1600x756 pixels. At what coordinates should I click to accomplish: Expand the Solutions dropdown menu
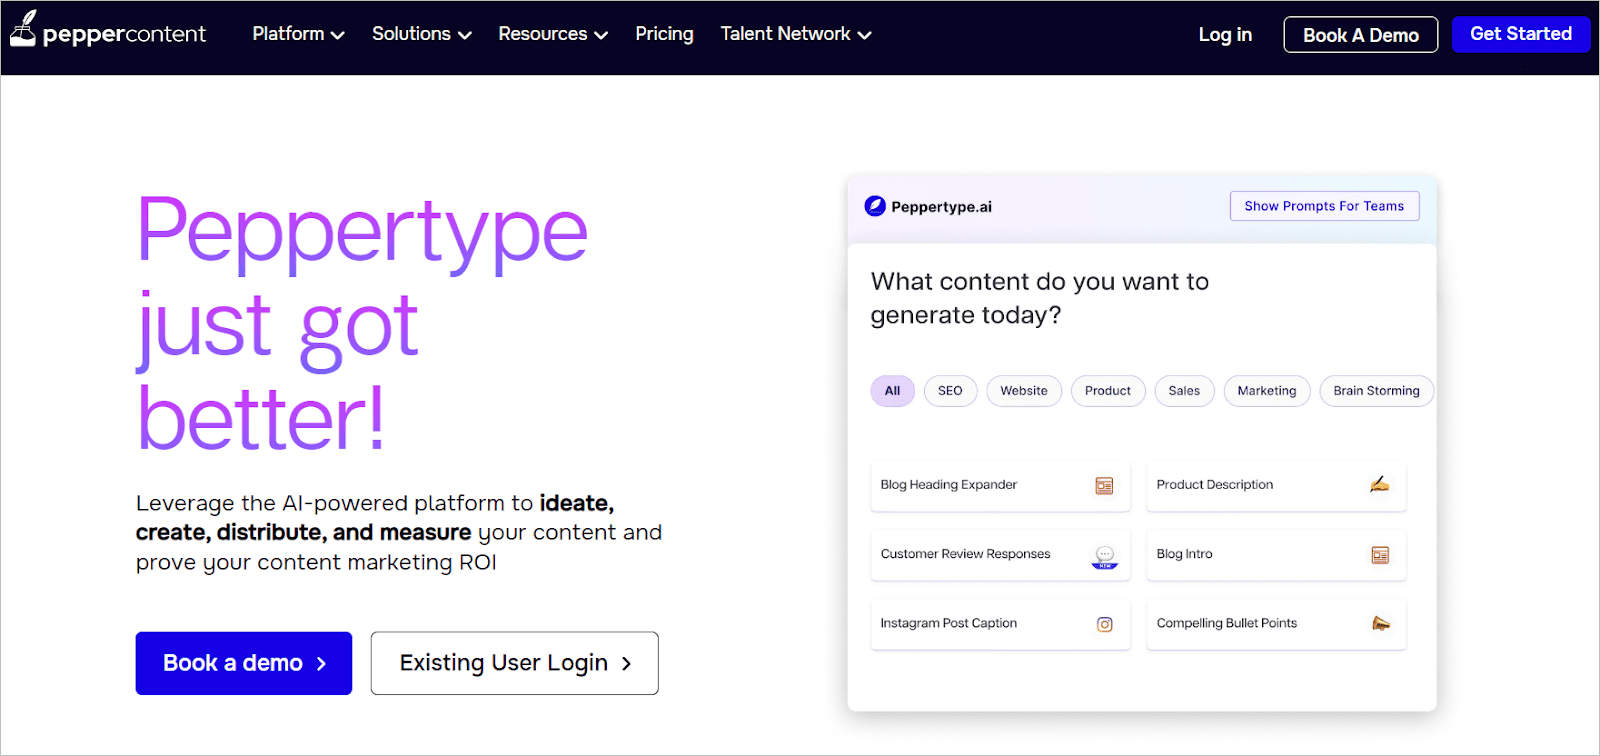click(421, 34)
